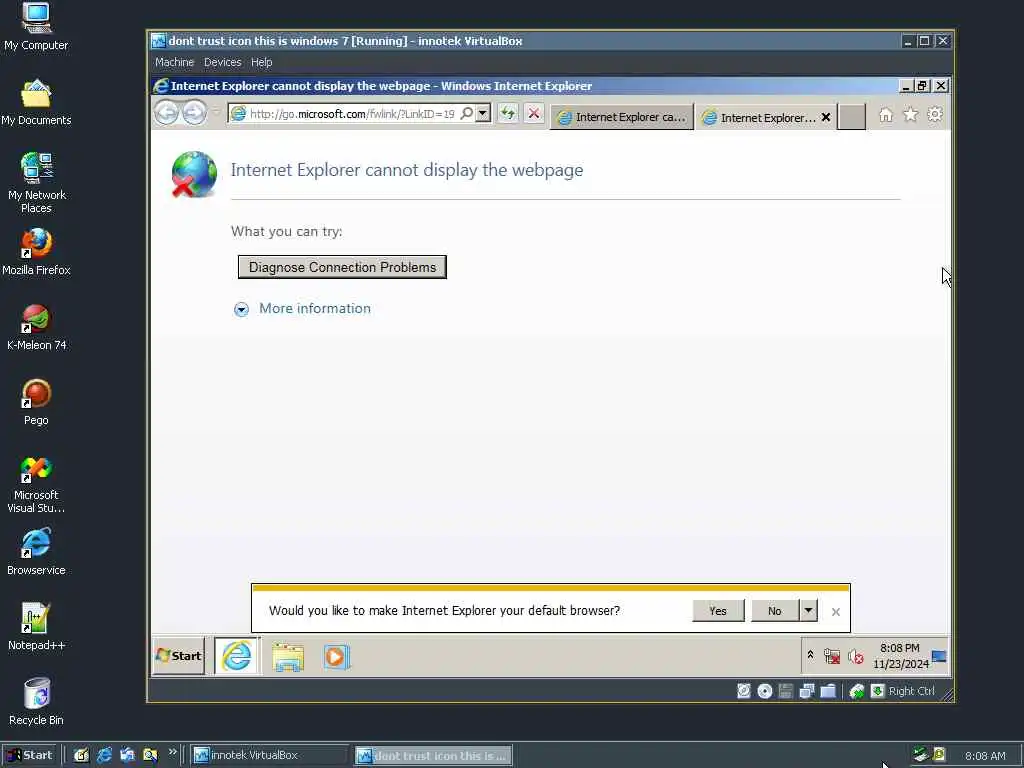The width and height of the screenshot is (1024, 768).
Task: Click VirtualBox CD/DVD status icon
Action: tap(765, 691)
